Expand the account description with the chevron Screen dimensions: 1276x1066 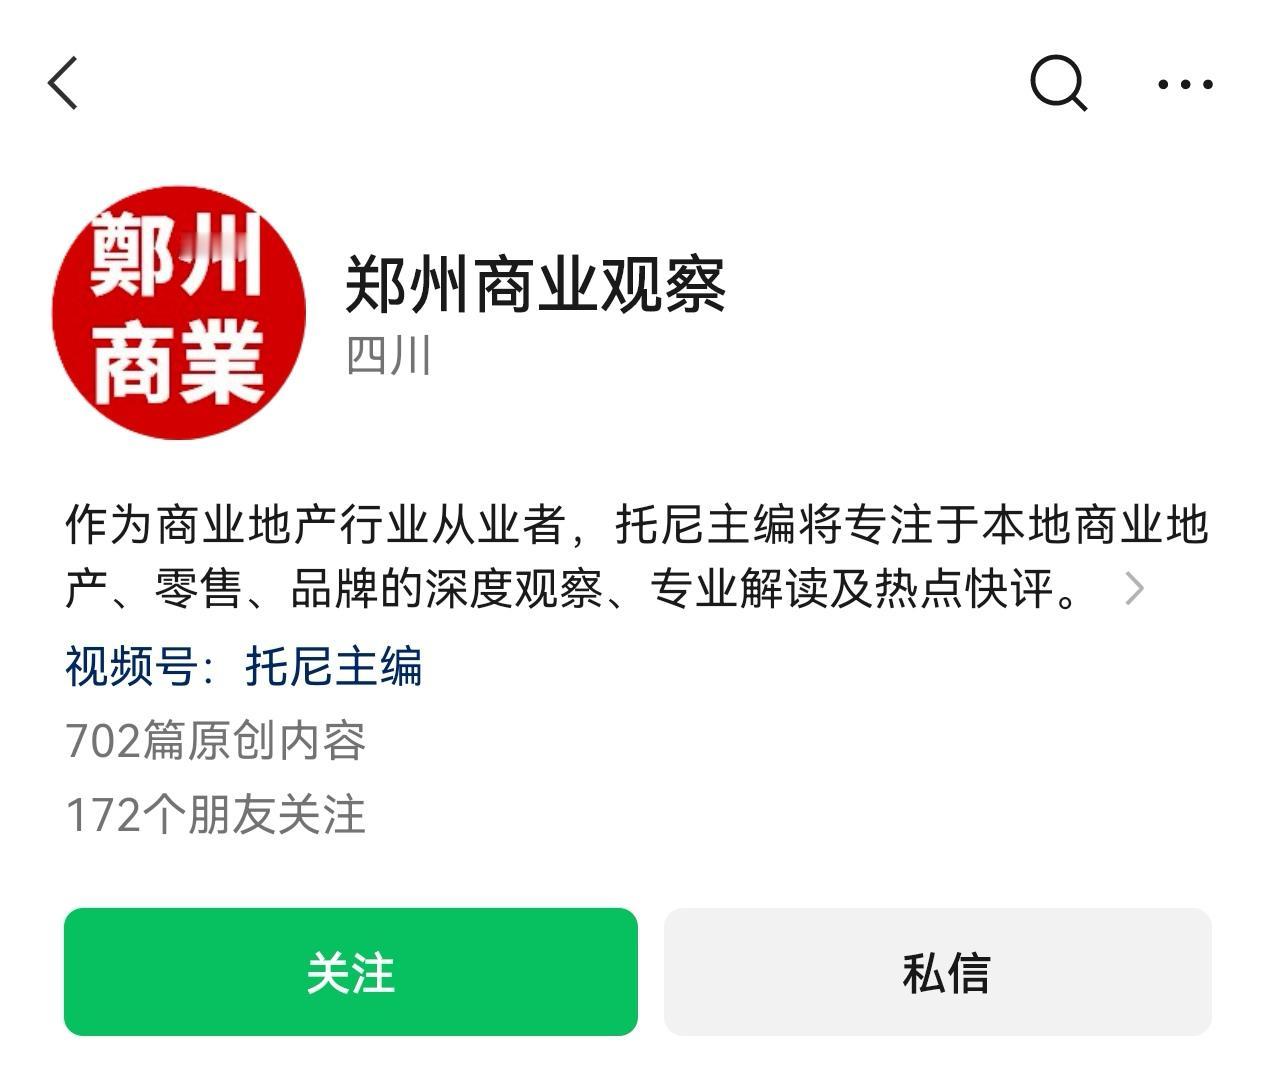[x=1134, y=589]
